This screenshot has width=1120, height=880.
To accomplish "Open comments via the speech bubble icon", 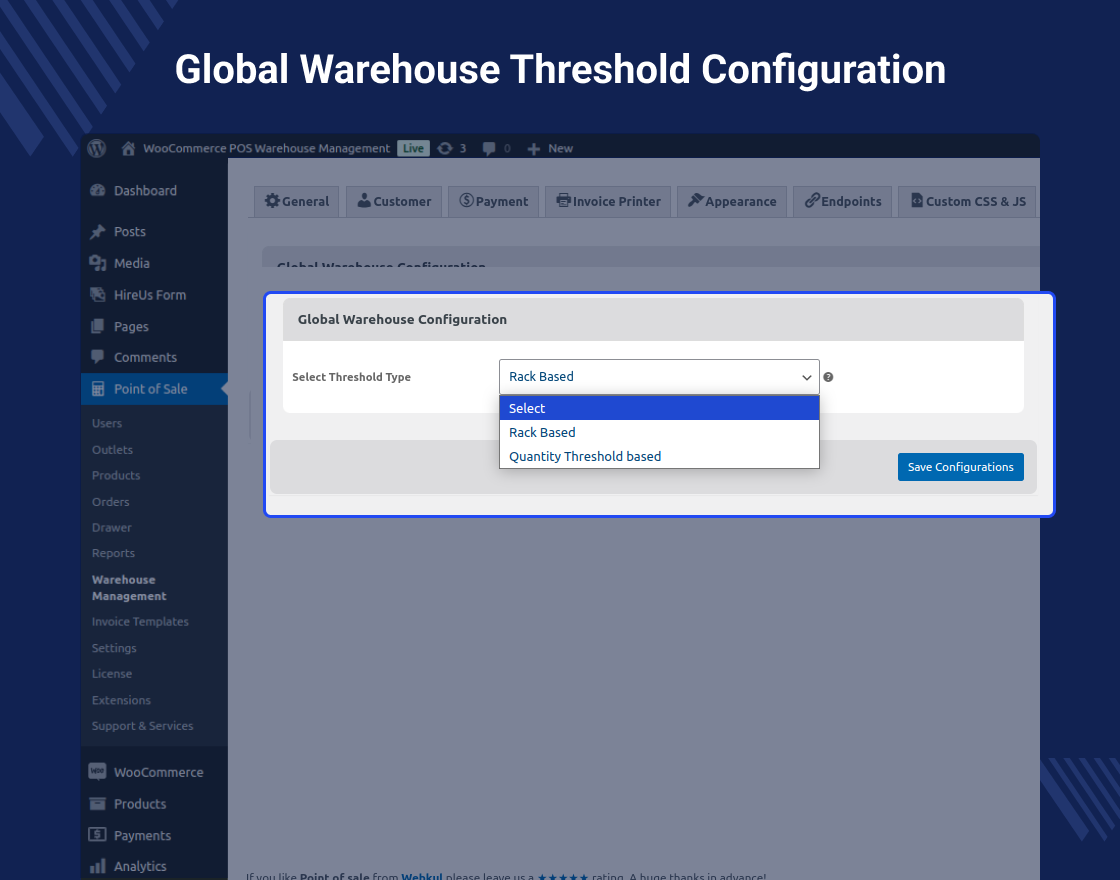I will tap(487, 148).
